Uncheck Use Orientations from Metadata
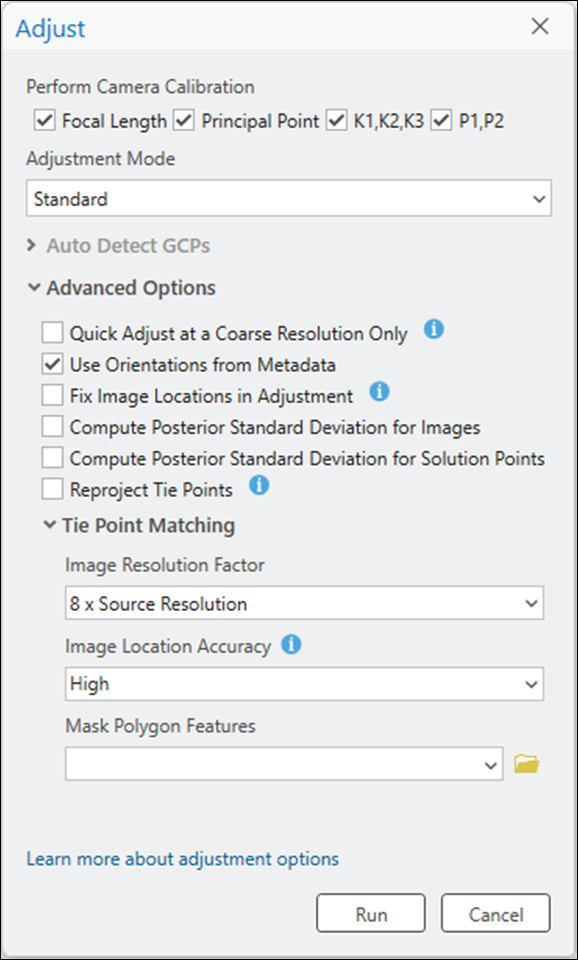The image size is (578, 960). pos(52,366)
